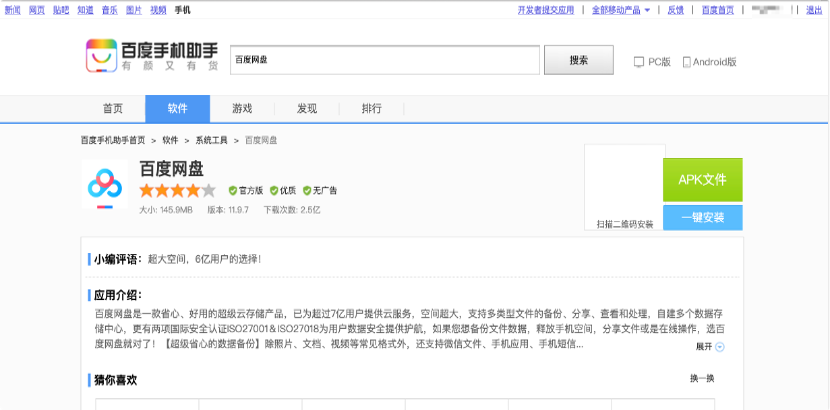Click the star rating of 百度网盘
The height and width of the screenshot is (410, 830).
pyautogui.click(x=178, y=190)
